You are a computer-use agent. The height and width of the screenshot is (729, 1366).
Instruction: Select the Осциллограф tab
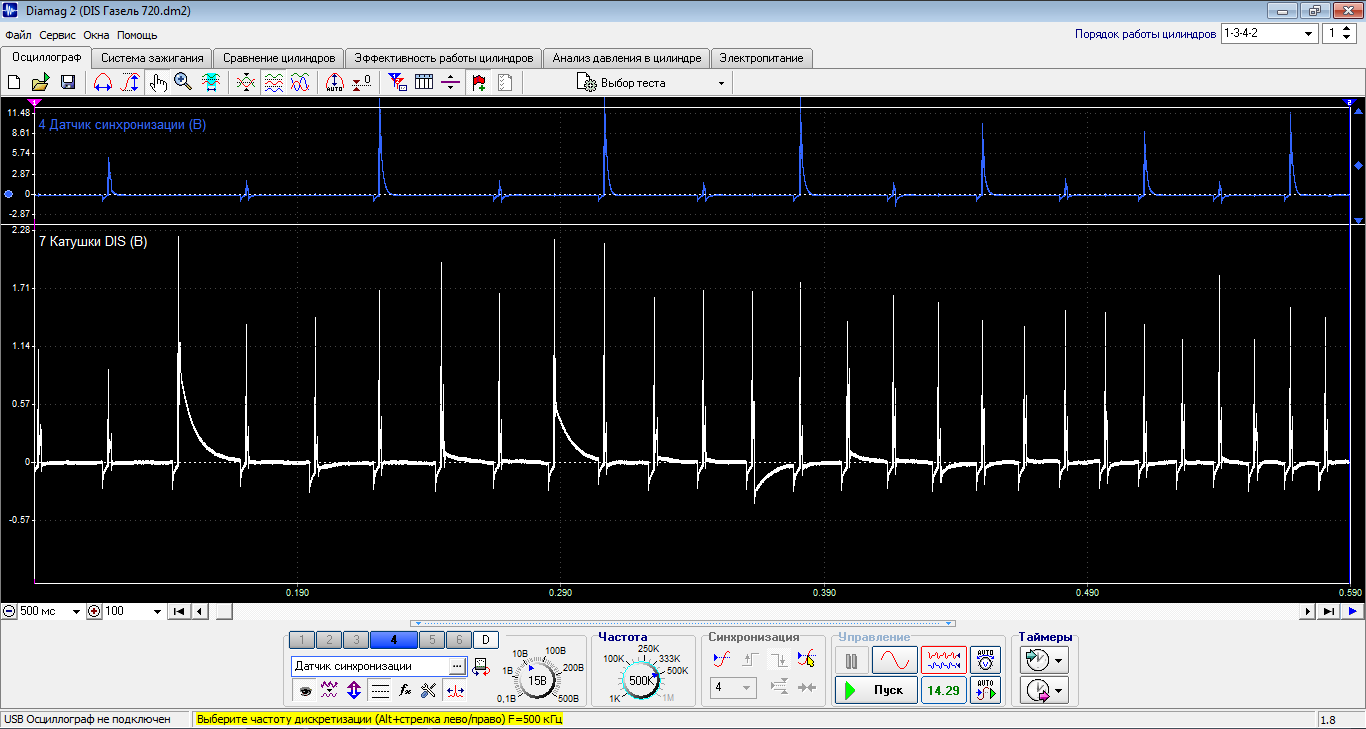[x=46, y=57]
